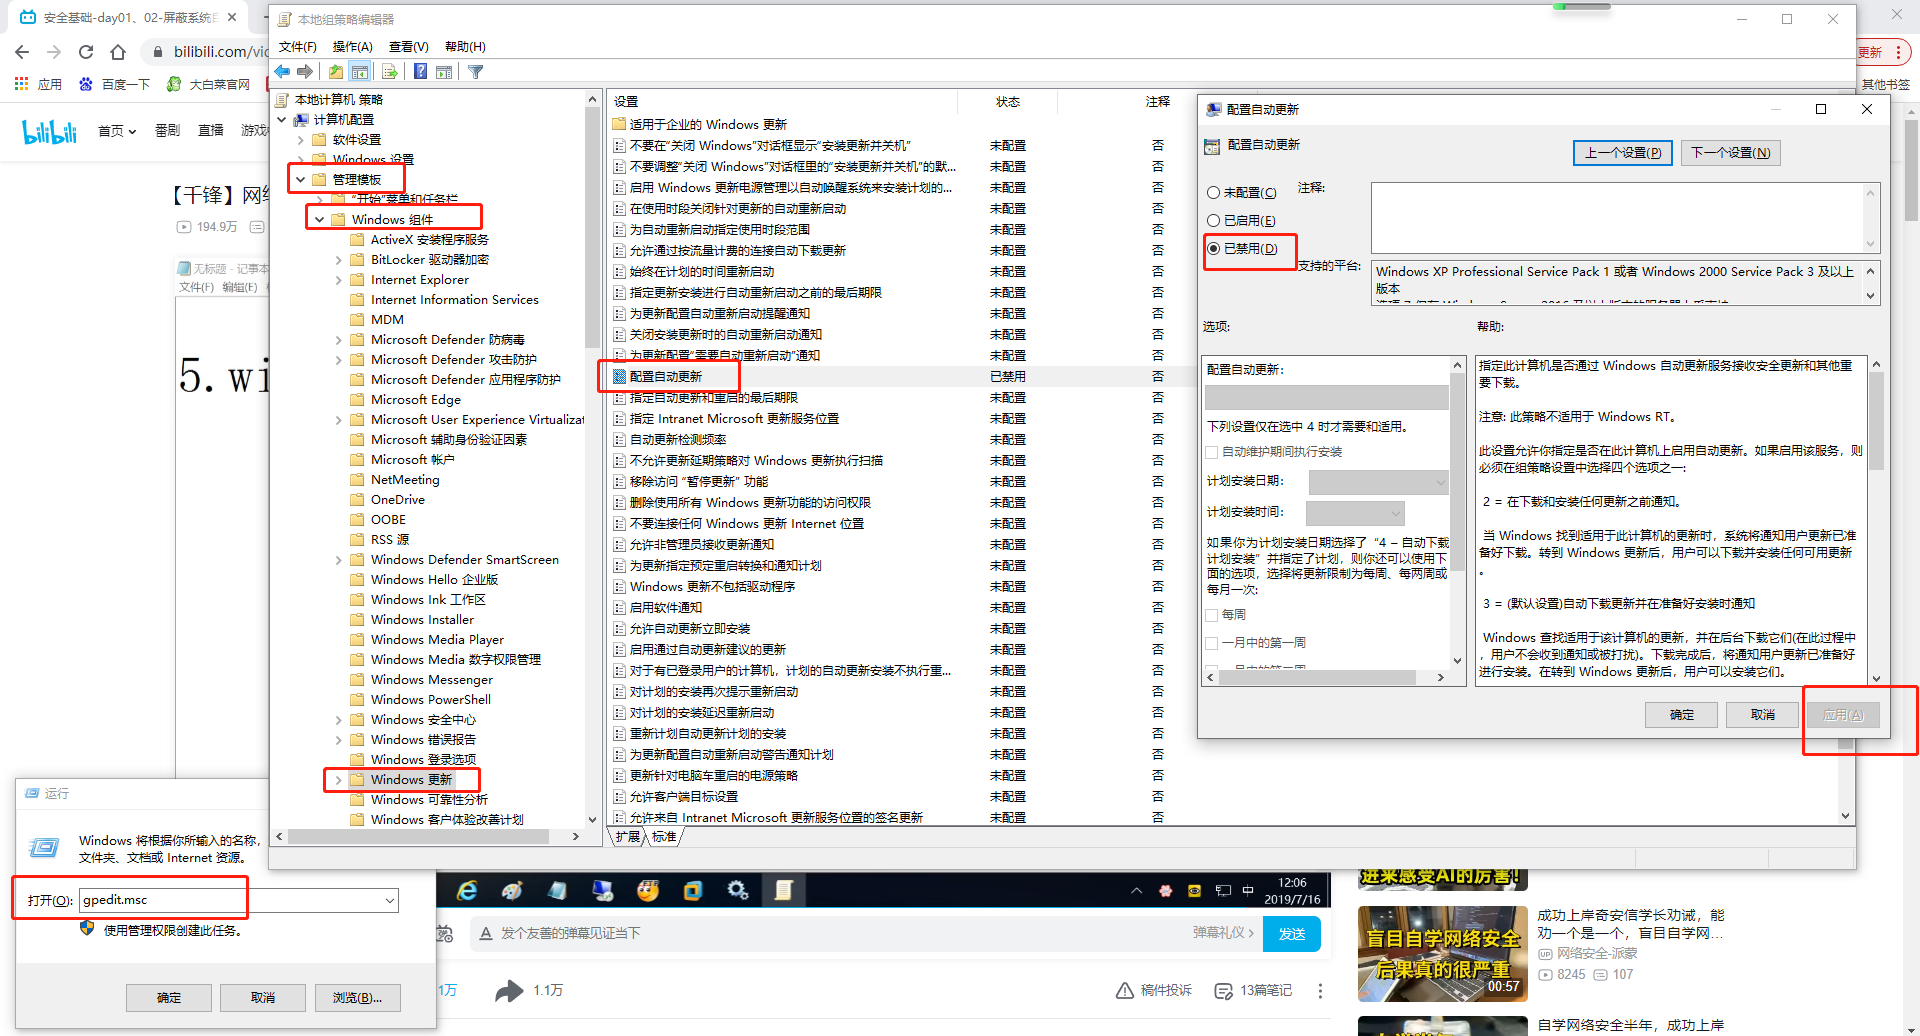Click the remote desktop monitor taskbar icon
The height and width of the screenshot is (1036, 1920).
[602, 890]
